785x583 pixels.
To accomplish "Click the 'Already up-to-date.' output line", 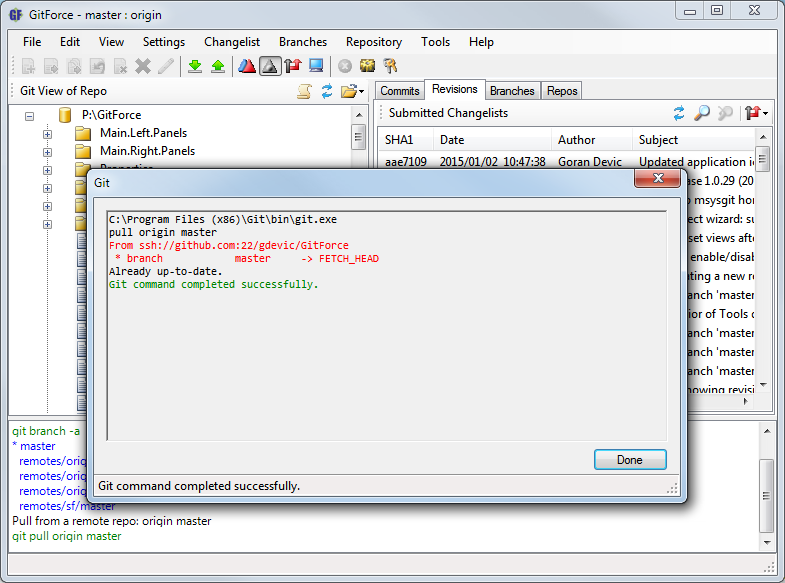I will click(166, 272).
